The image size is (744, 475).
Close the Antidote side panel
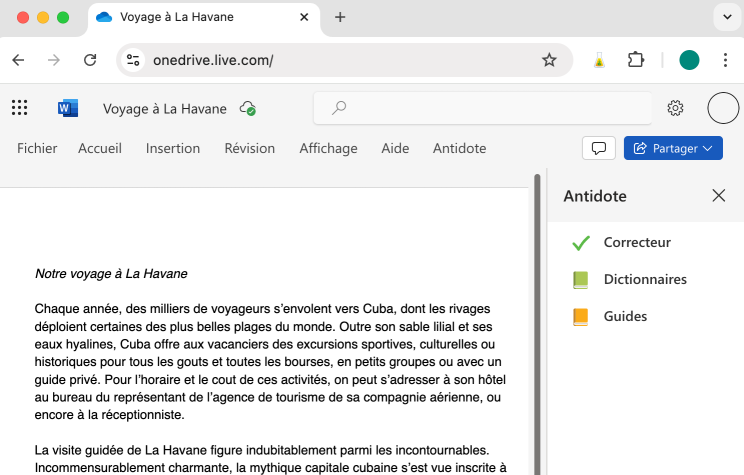pos(718,196)
